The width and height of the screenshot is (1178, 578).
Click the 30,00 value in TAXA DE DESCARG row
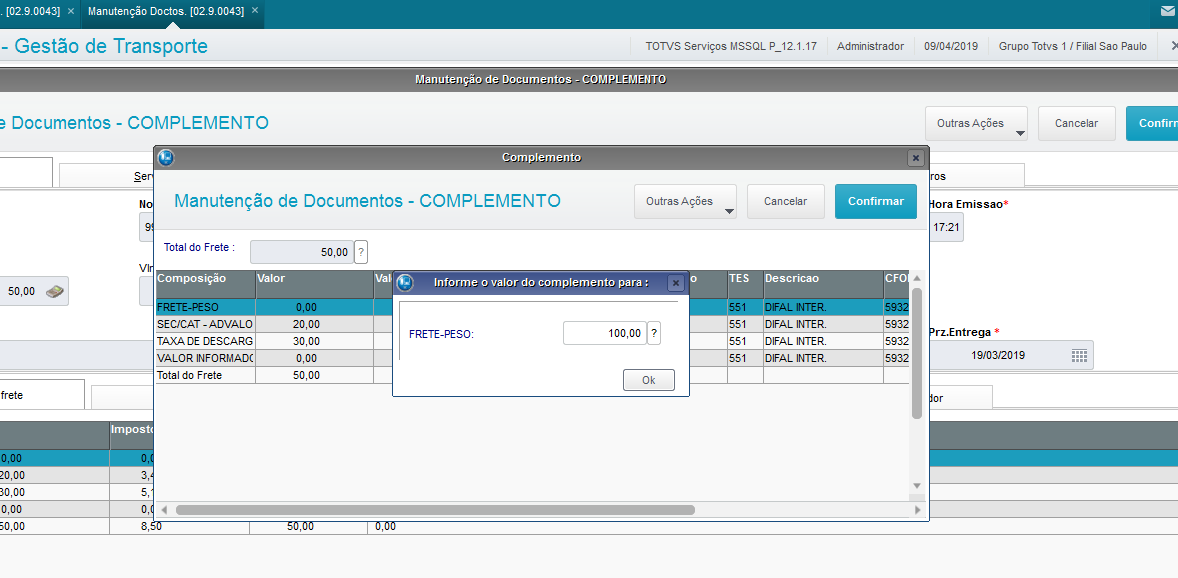coord(307,340)
